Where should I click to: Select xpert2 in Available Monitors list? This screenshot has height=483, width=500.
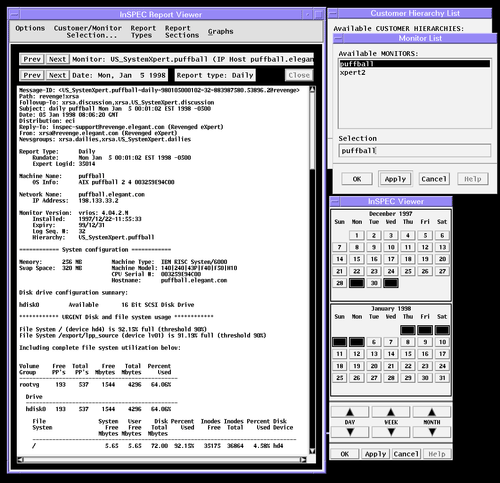(x=415, y=72)
